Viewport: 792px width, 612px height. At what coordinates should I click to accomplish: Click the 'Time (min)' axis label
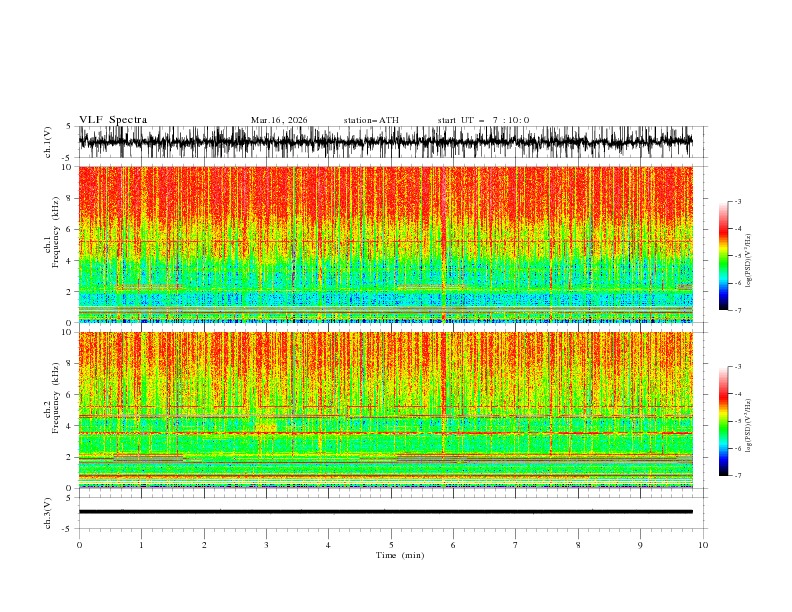click(400, 555)
